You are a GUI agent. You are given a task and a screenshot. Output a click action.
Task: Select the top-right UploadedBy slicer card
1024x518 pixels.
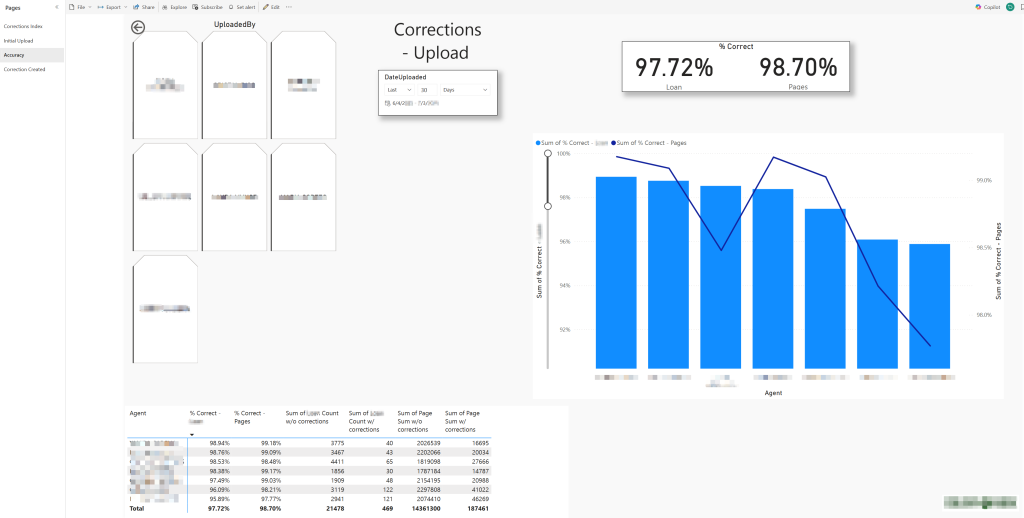tap(304, 85)
